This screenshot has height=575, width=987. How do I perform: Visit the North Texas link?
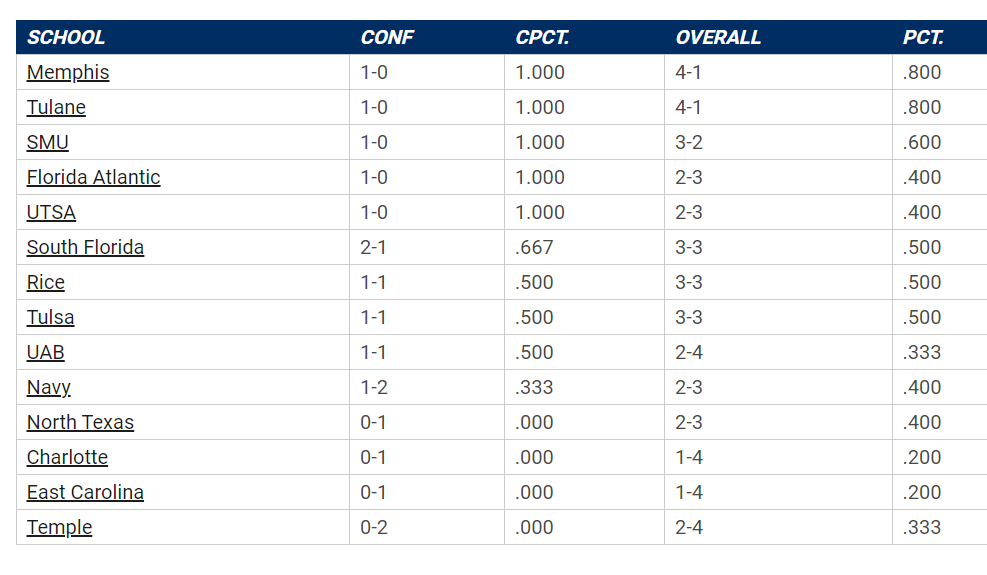[80, 423]
